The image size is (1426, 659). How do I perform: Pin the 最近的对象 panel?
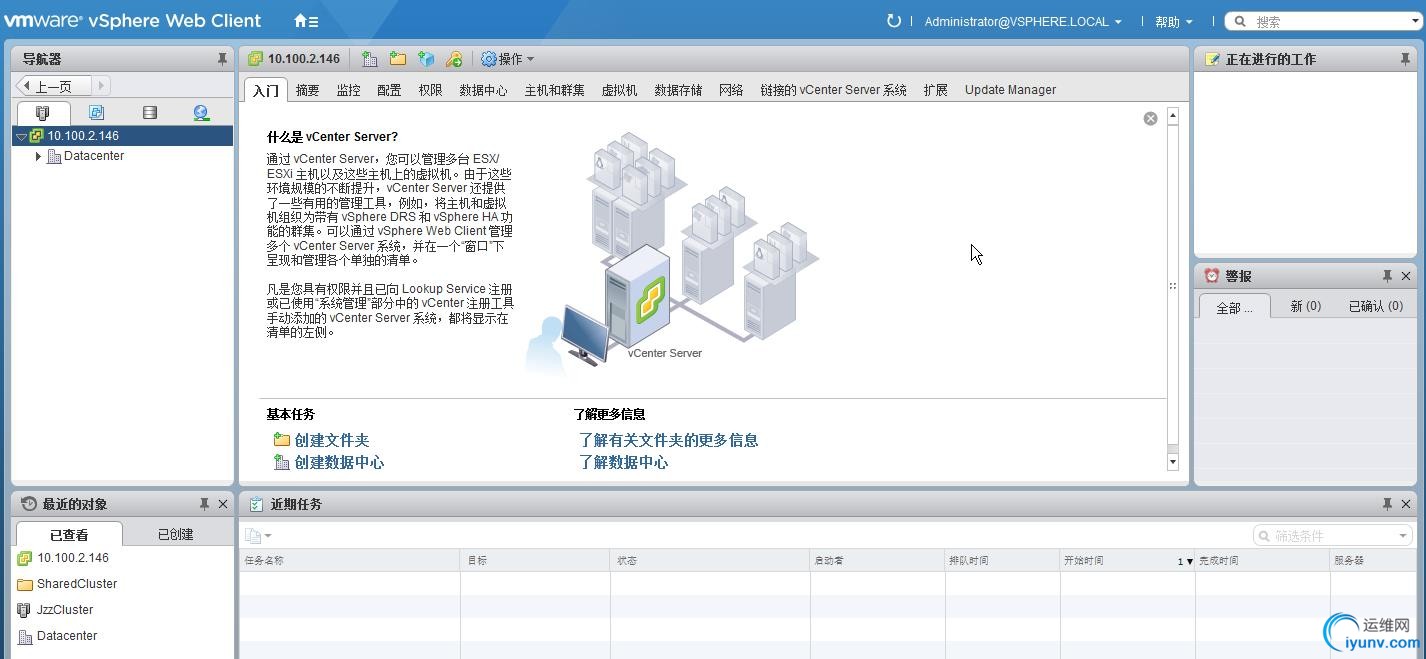click(204, 504)
